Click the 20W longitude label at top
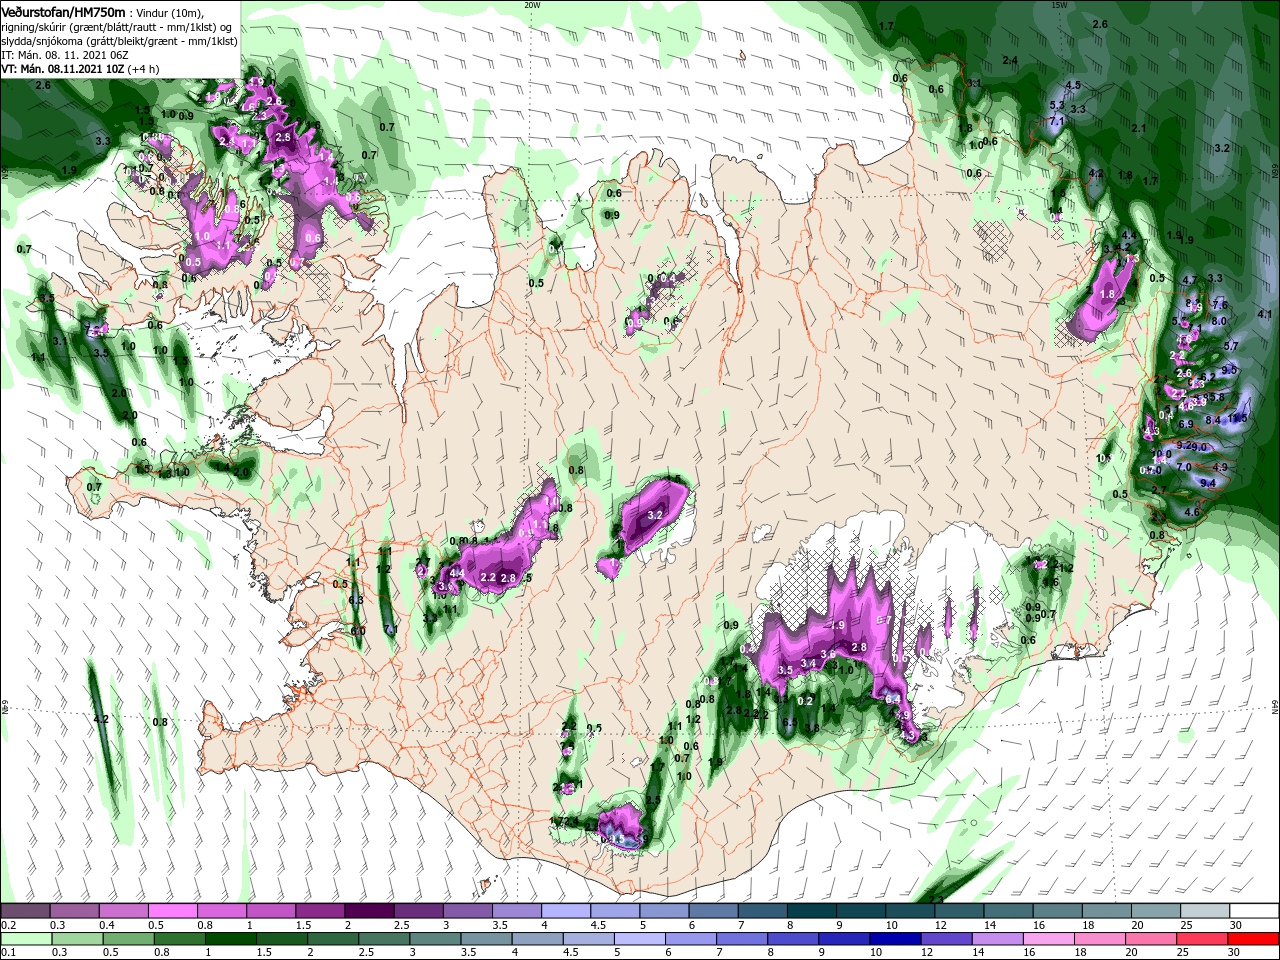 [x=532, y=5]
